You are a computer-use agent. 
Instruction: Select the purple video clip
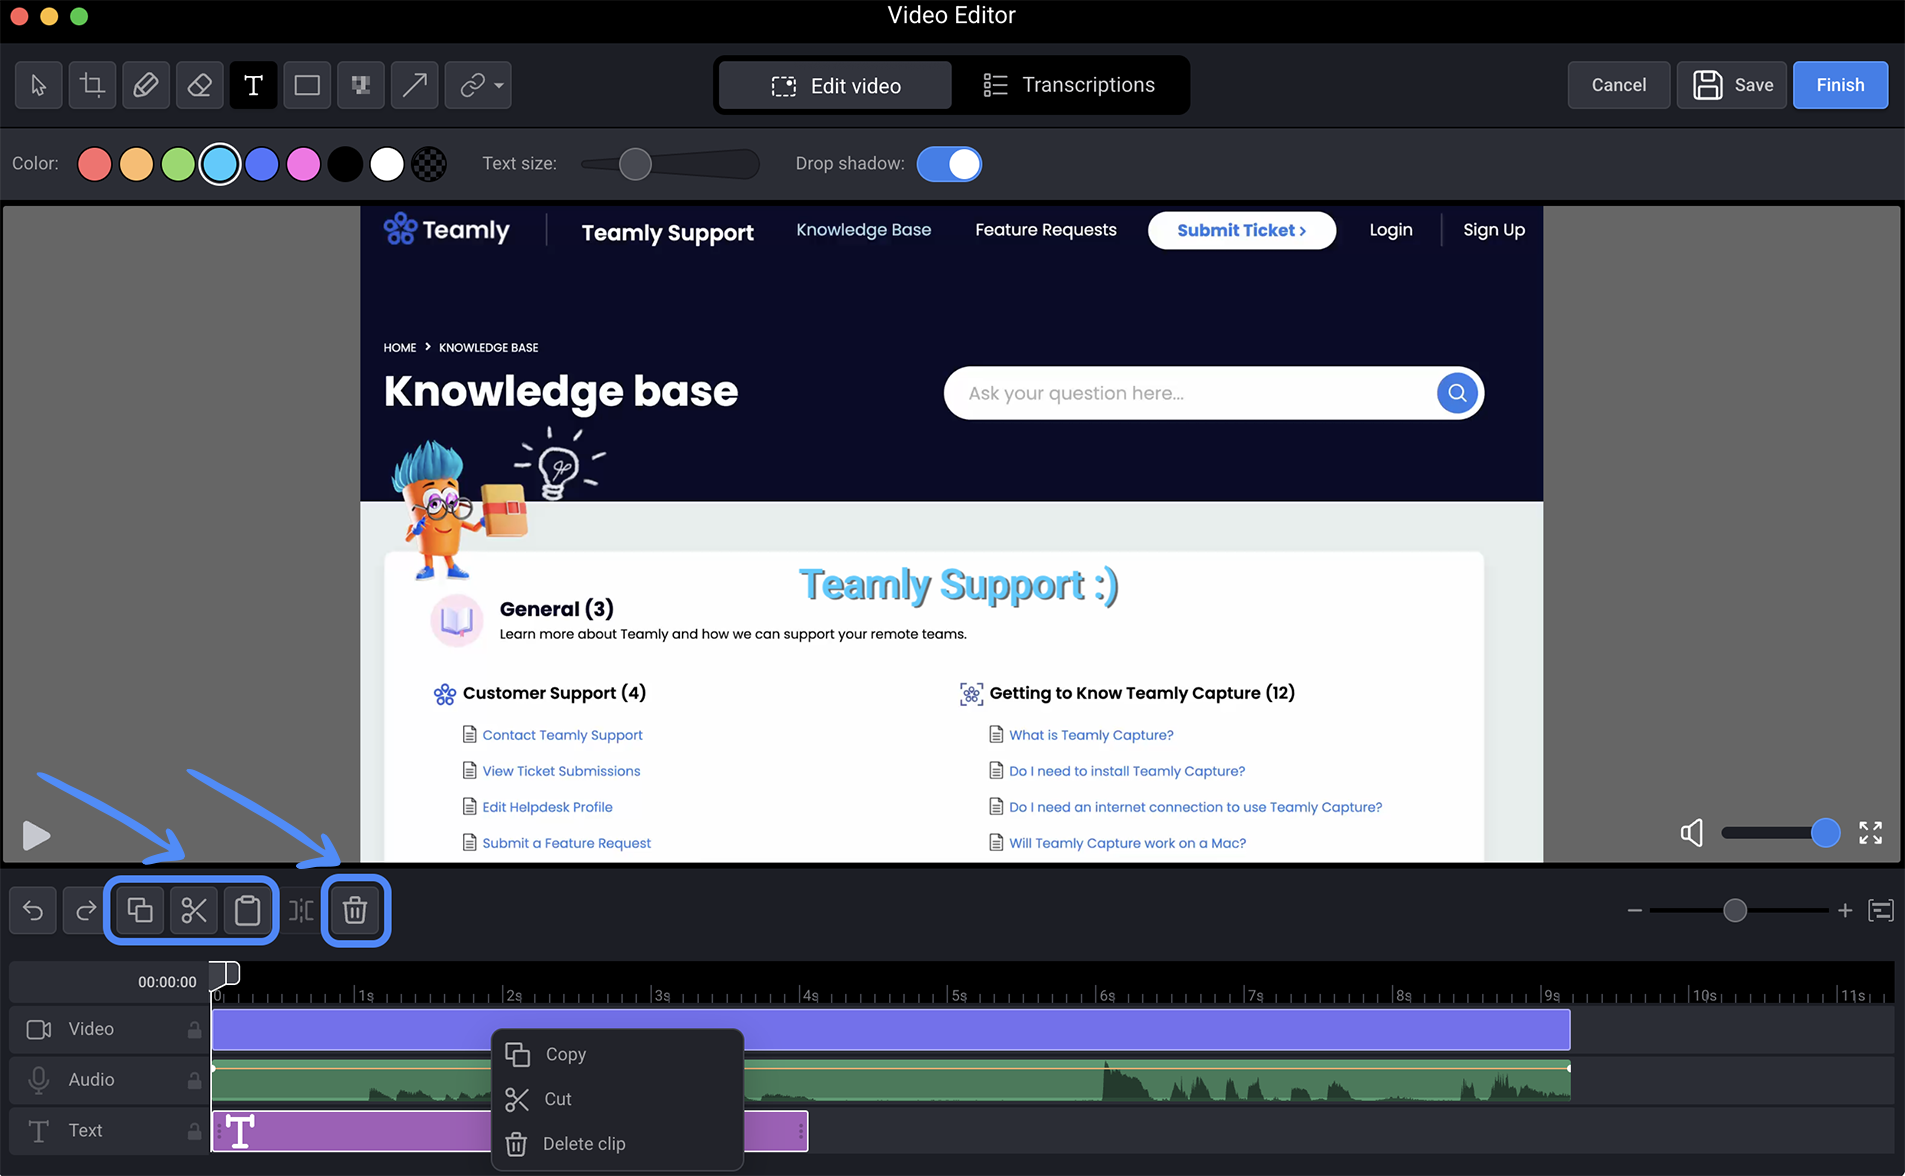point(891,1029)
